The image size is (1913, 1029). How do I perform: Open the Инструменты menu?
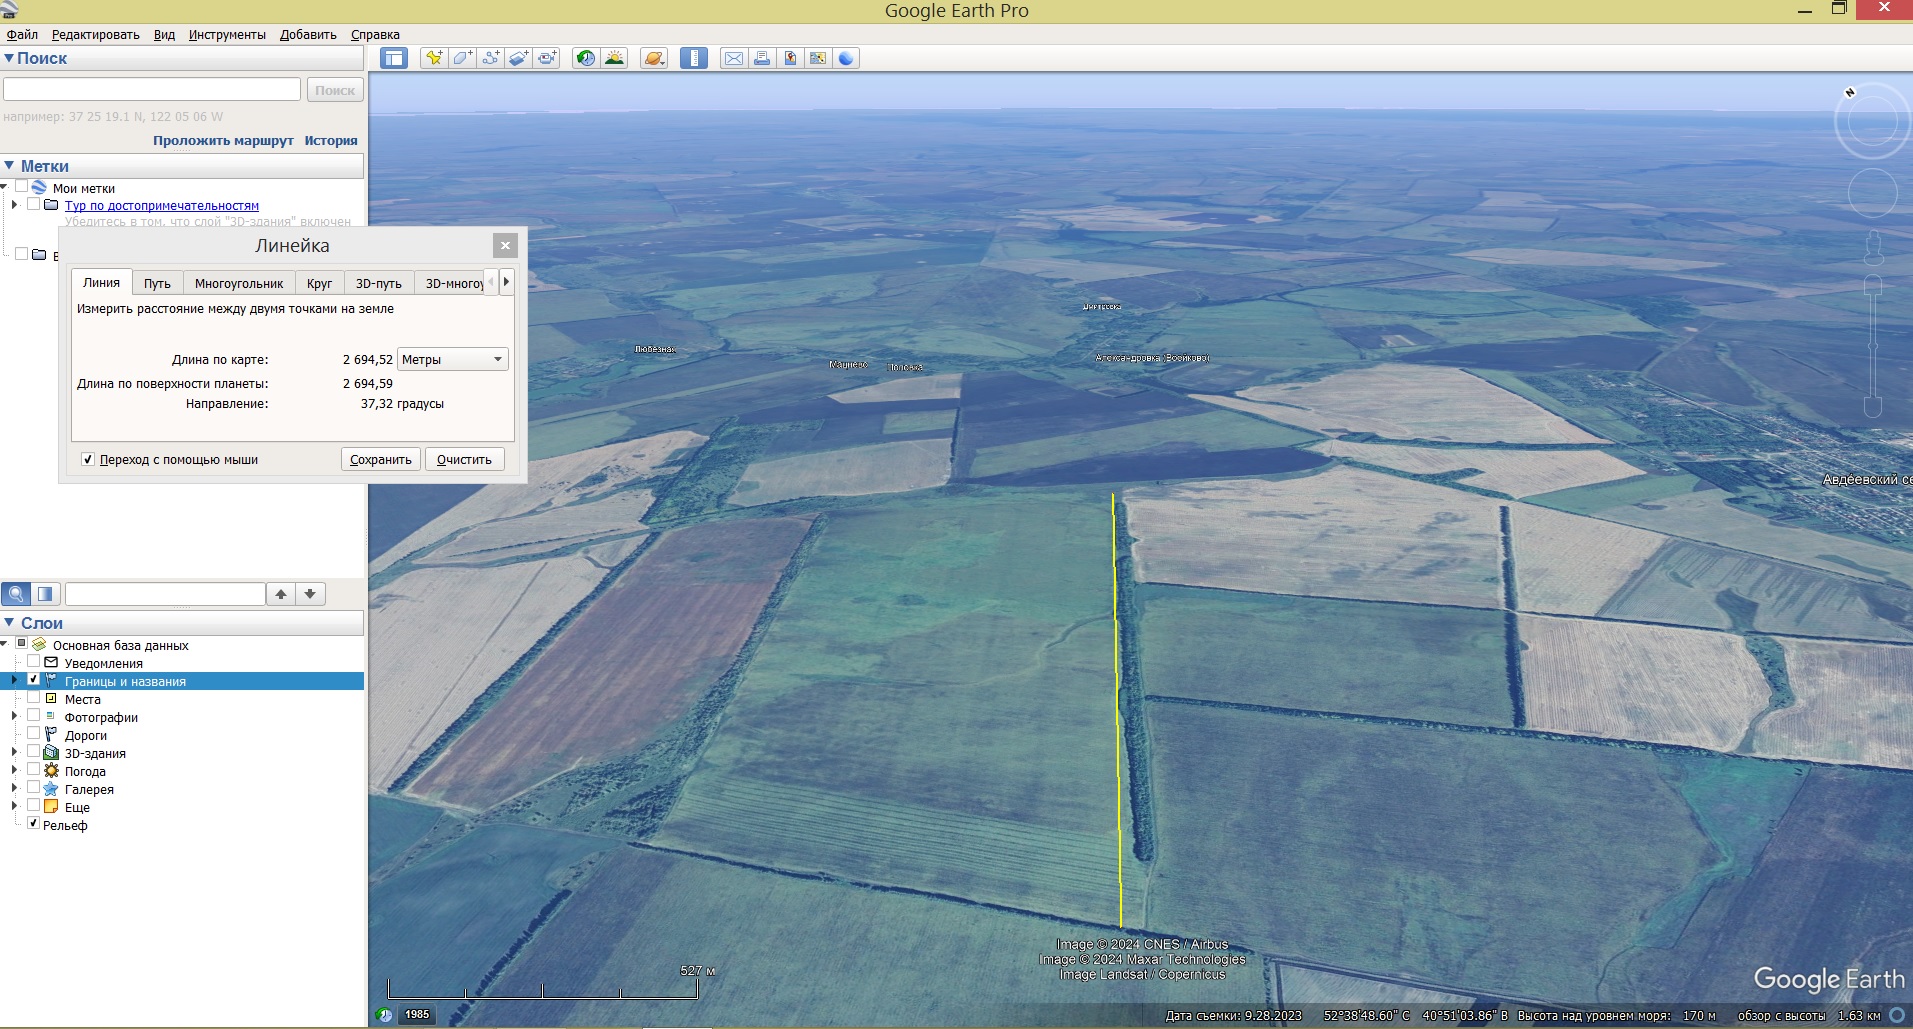pos(227,35)
